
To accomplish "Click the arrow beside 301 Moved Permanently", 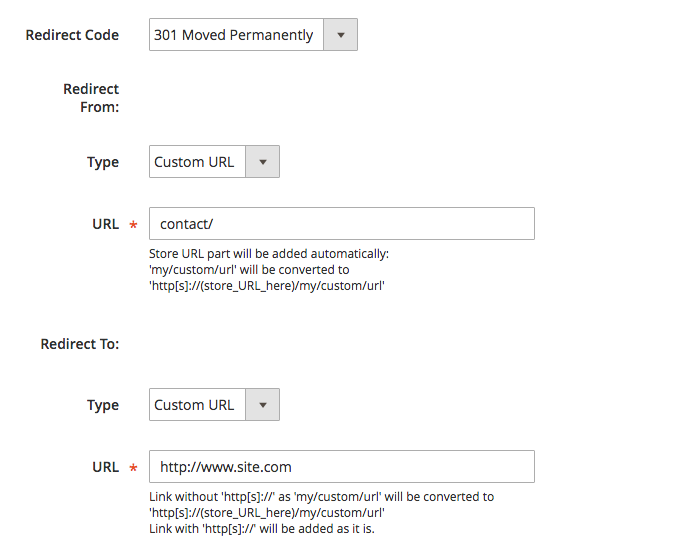I will [x=340, y=35].
